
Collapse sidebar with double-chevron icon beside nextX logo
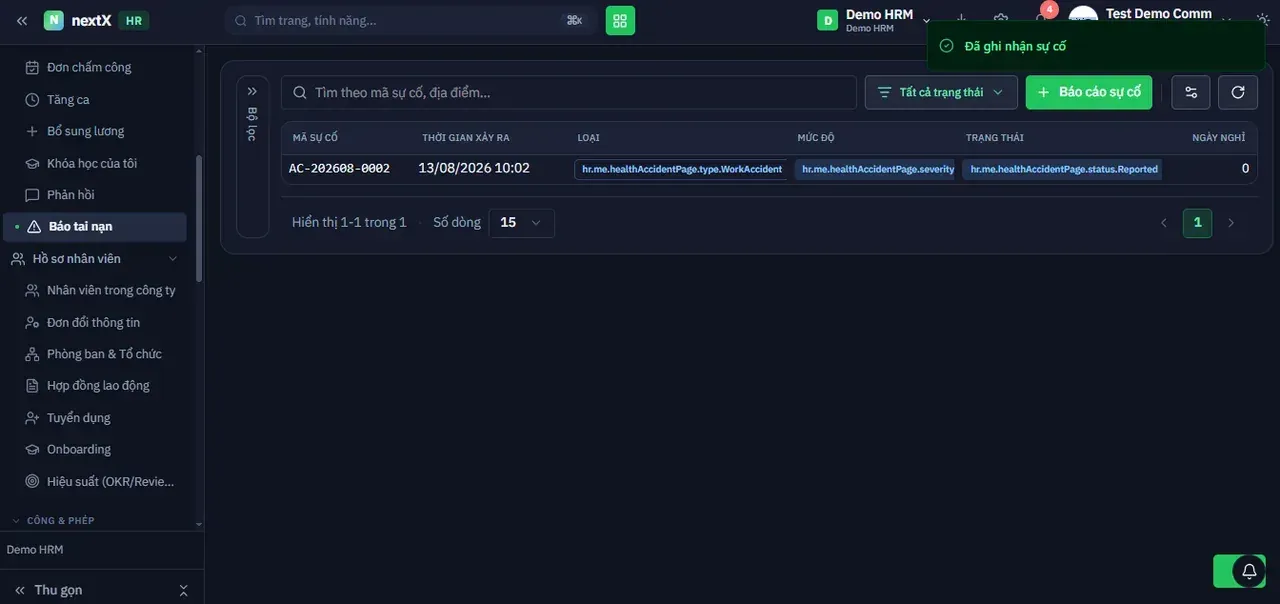coord(22,20)
